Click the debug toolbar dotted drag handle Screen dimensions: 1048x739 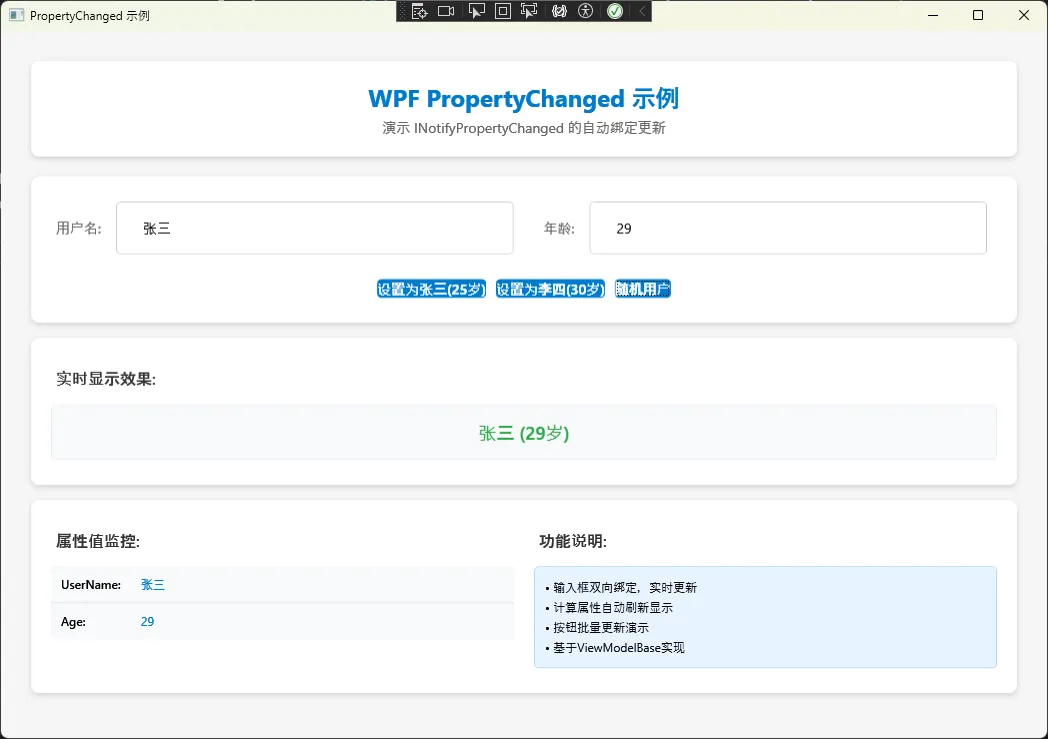tap(402, 11)
